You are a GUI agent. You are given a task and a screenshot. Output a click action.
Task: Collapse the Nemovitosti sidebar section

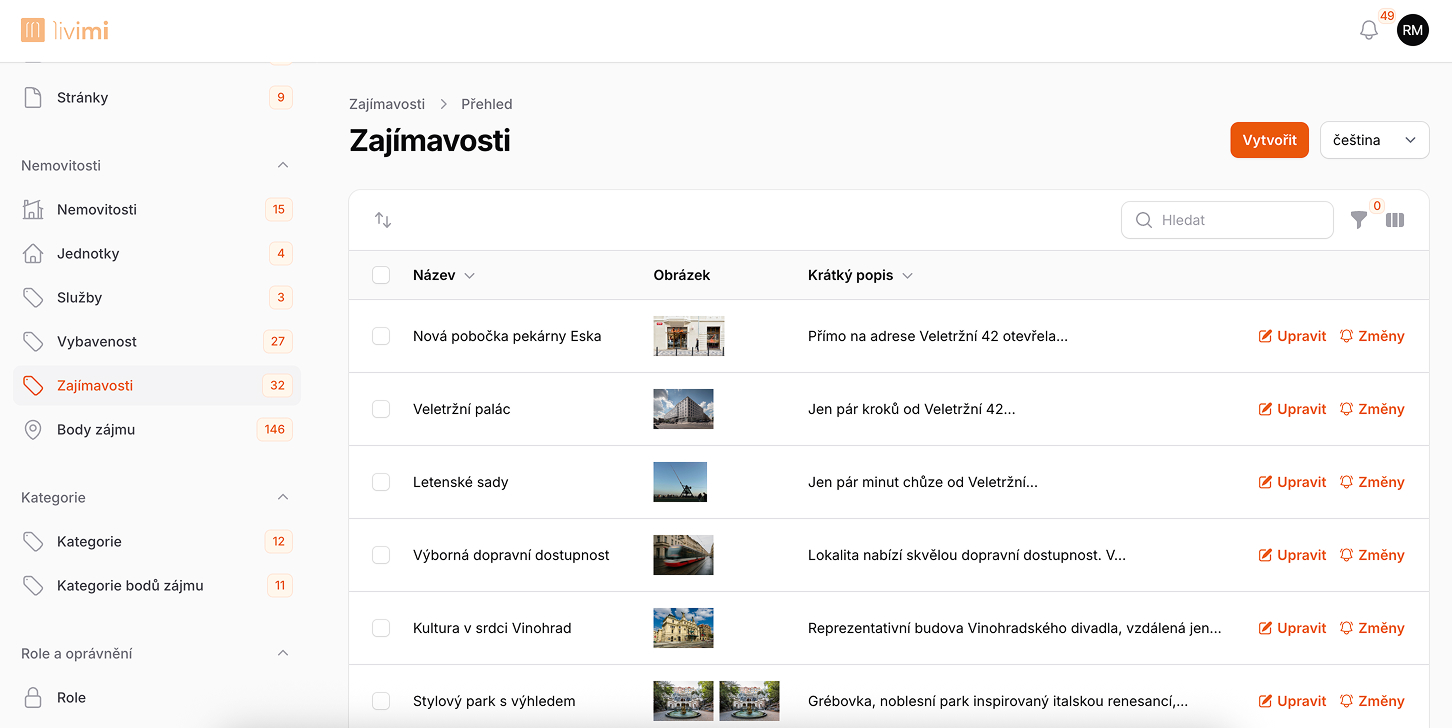pos(282,165)
